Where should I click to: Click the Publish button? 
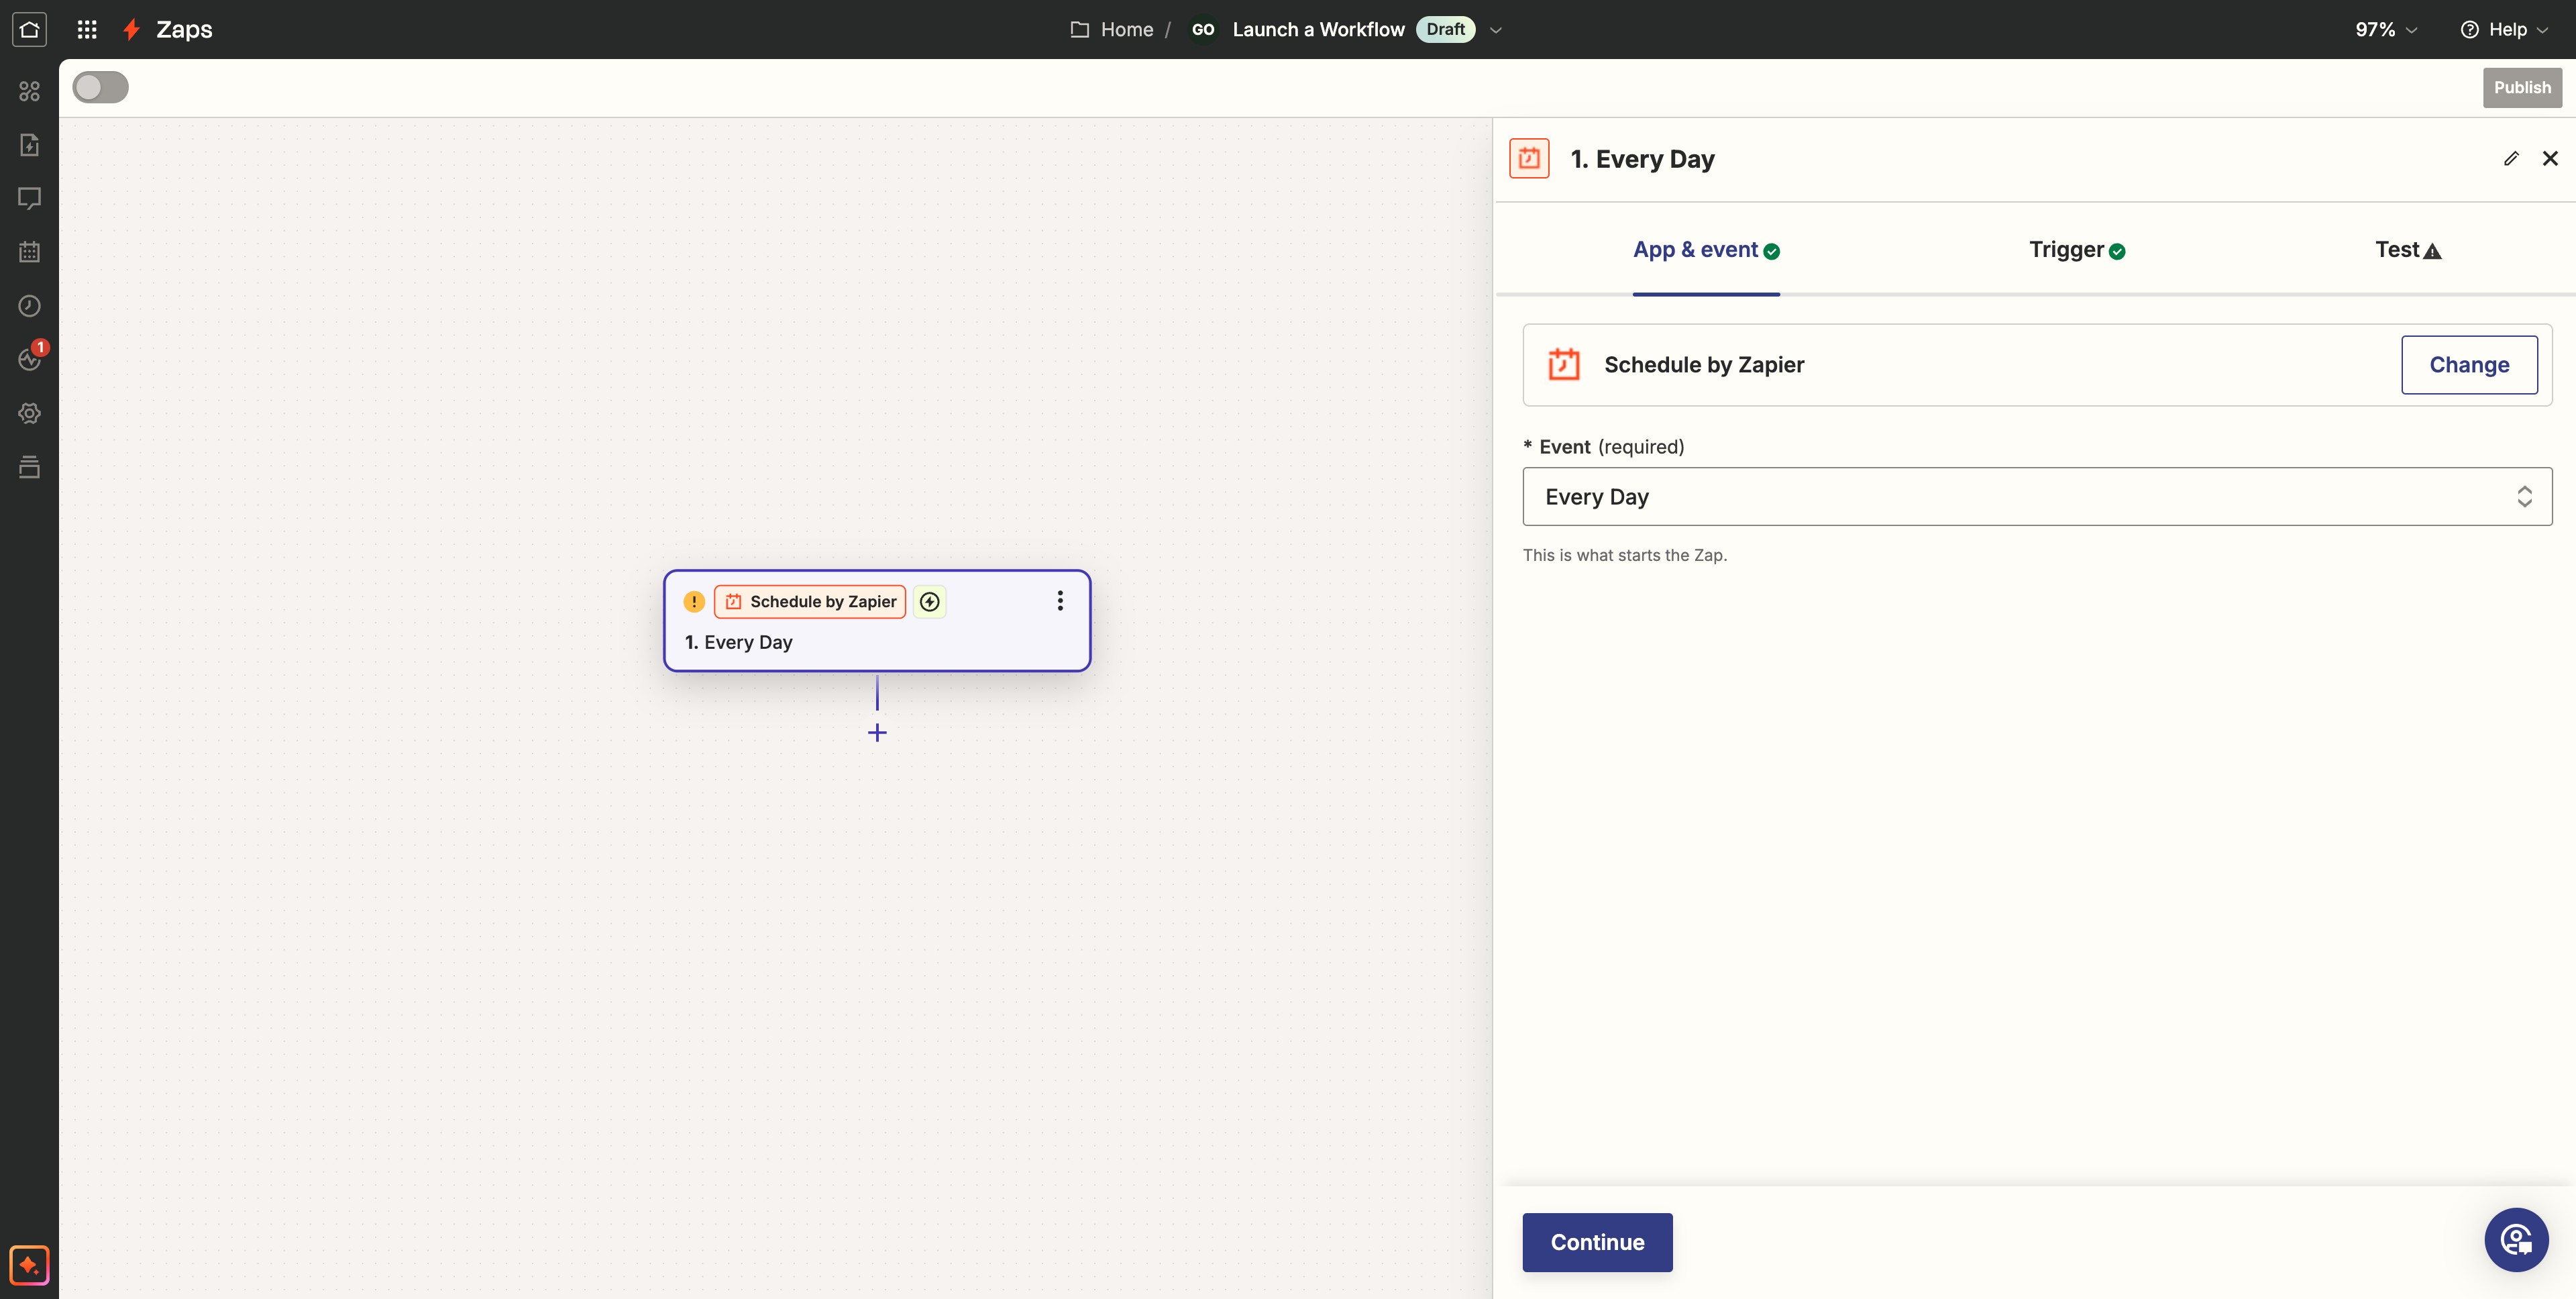[x=2522, y=87]
